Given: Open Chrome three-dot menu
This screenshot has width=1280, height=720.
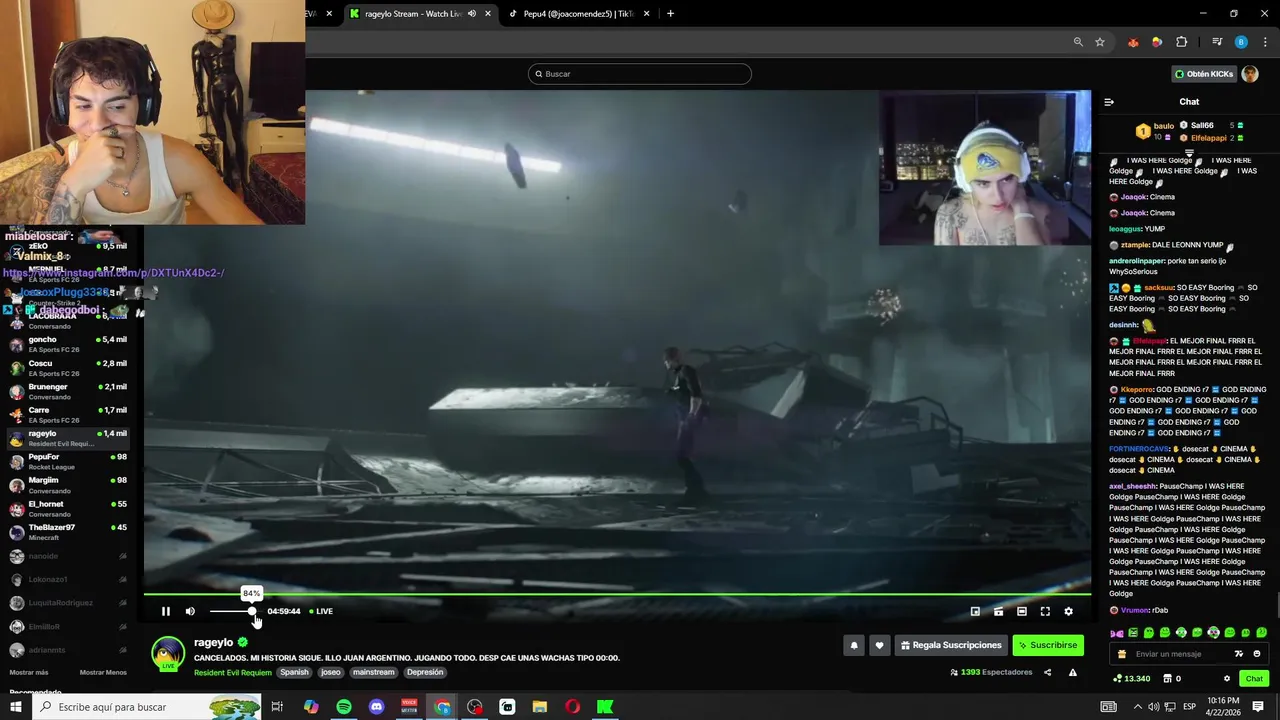Looking at the screenshot, I should (1266, 42).
